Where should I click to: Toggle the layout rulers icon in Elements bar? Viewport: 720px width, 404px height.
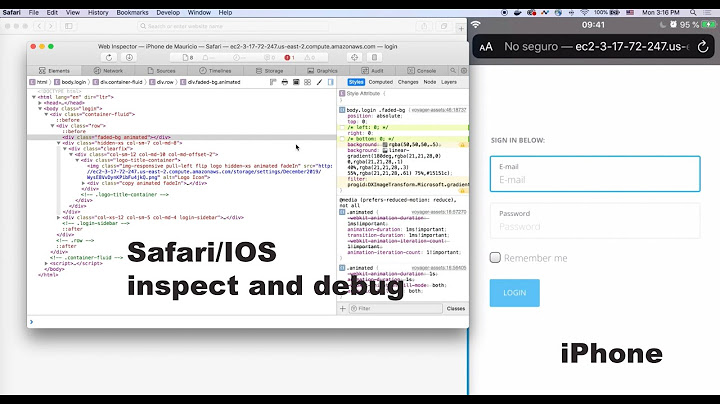273,82
